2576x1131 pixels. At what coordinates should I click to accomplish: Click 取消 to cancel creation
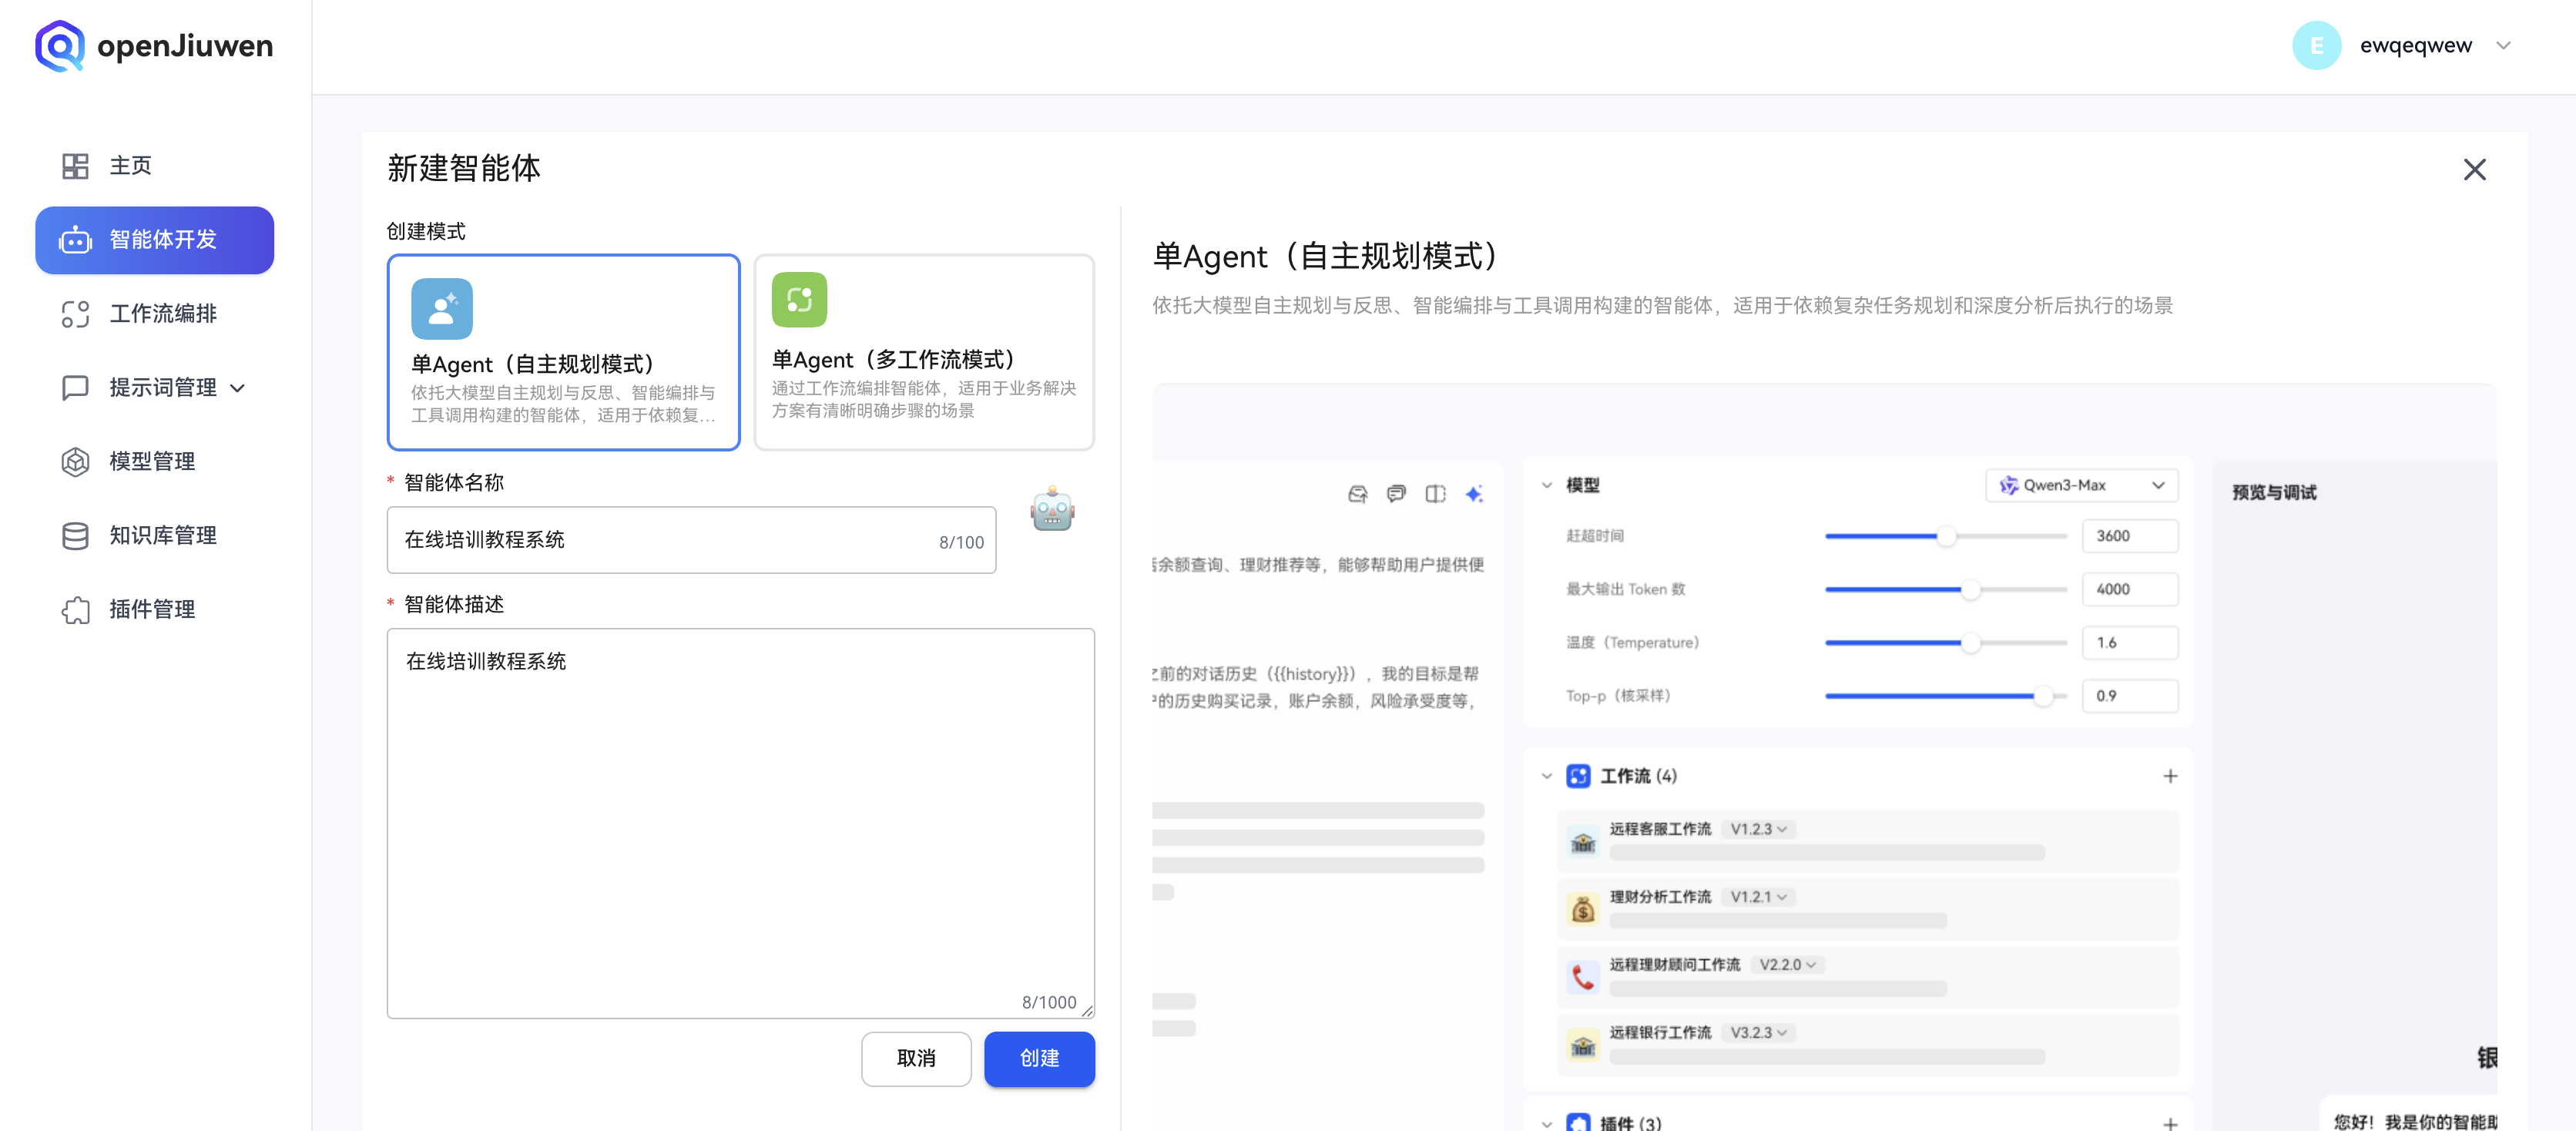(x=916, y=1058)
